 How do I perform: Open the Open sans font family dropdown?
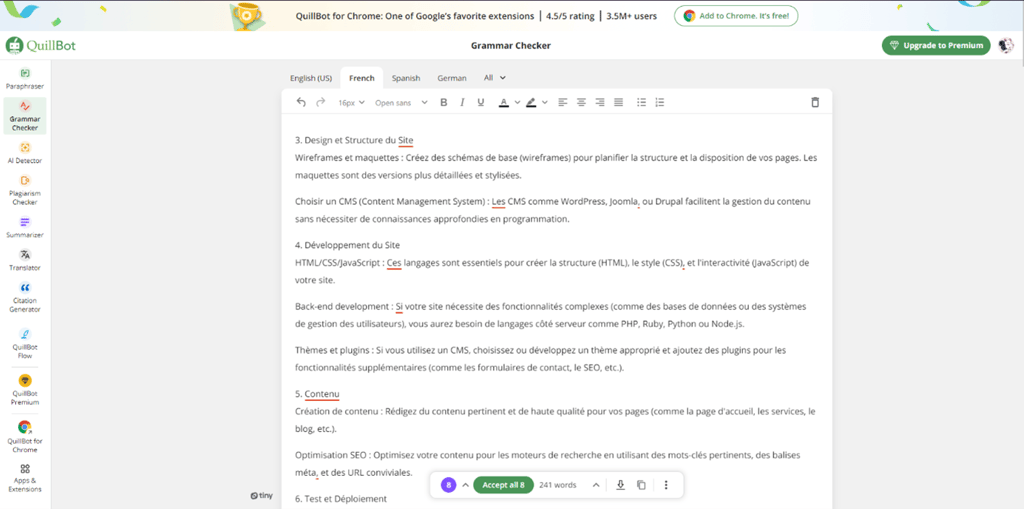[x=401, y=103]
